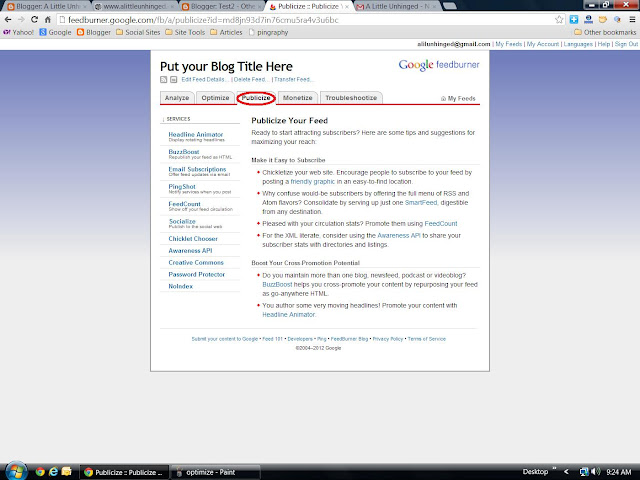This screenshot has width=640, height=480.
Task: Select the Publicize tab
Action: click(256, 98)
